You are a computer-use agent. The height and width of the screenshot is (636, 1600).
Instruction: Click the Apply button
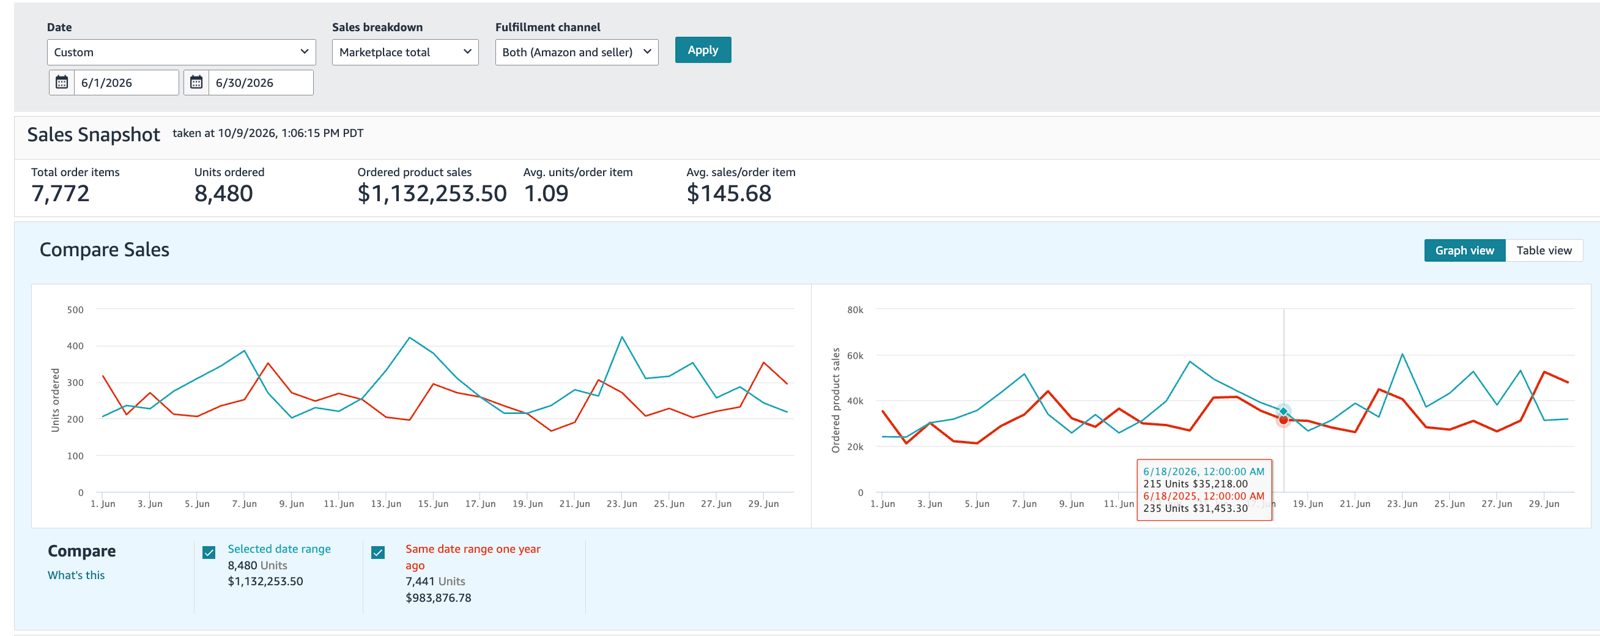pyautogui.click(x=703, y=50)
